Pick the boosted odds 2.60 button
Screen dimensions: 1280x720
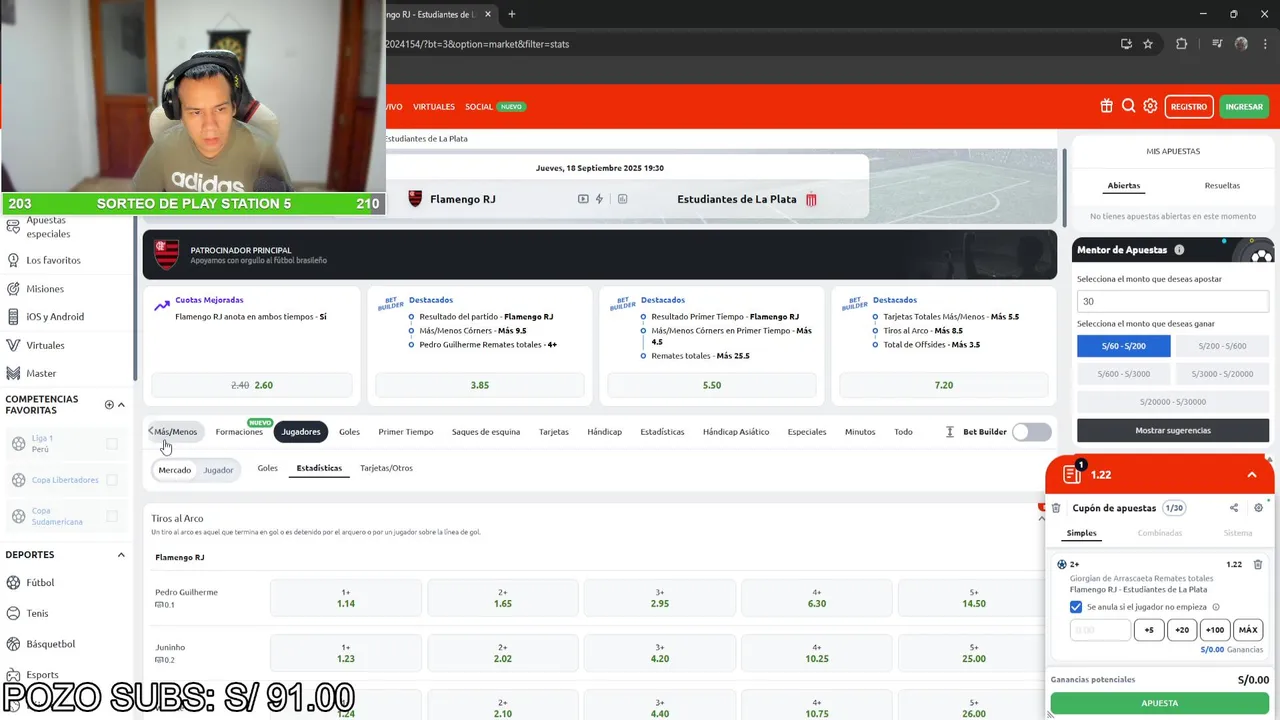[x=252, y=385]
